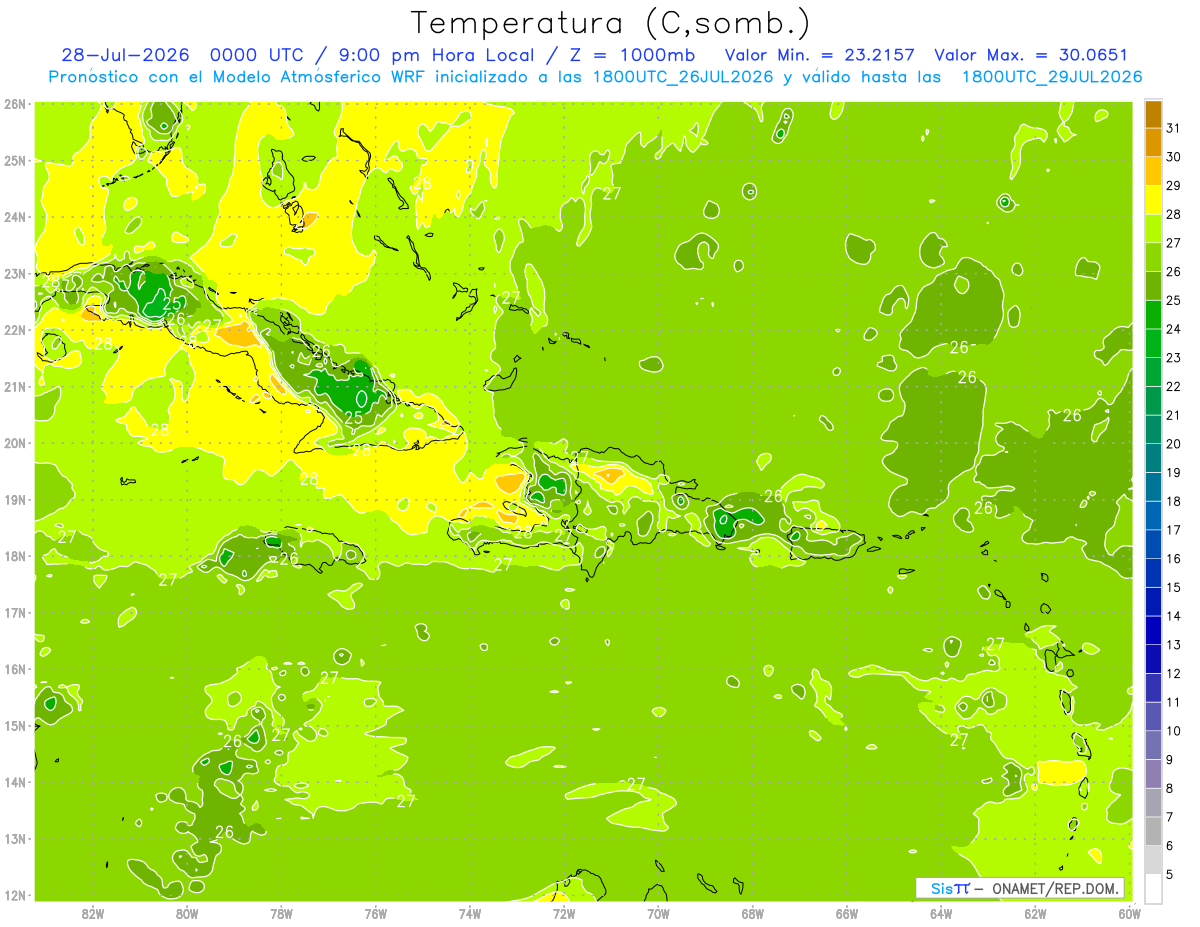
Task: Click the white swatch below 5 on color scale
Action: (x=1153, y=888)
